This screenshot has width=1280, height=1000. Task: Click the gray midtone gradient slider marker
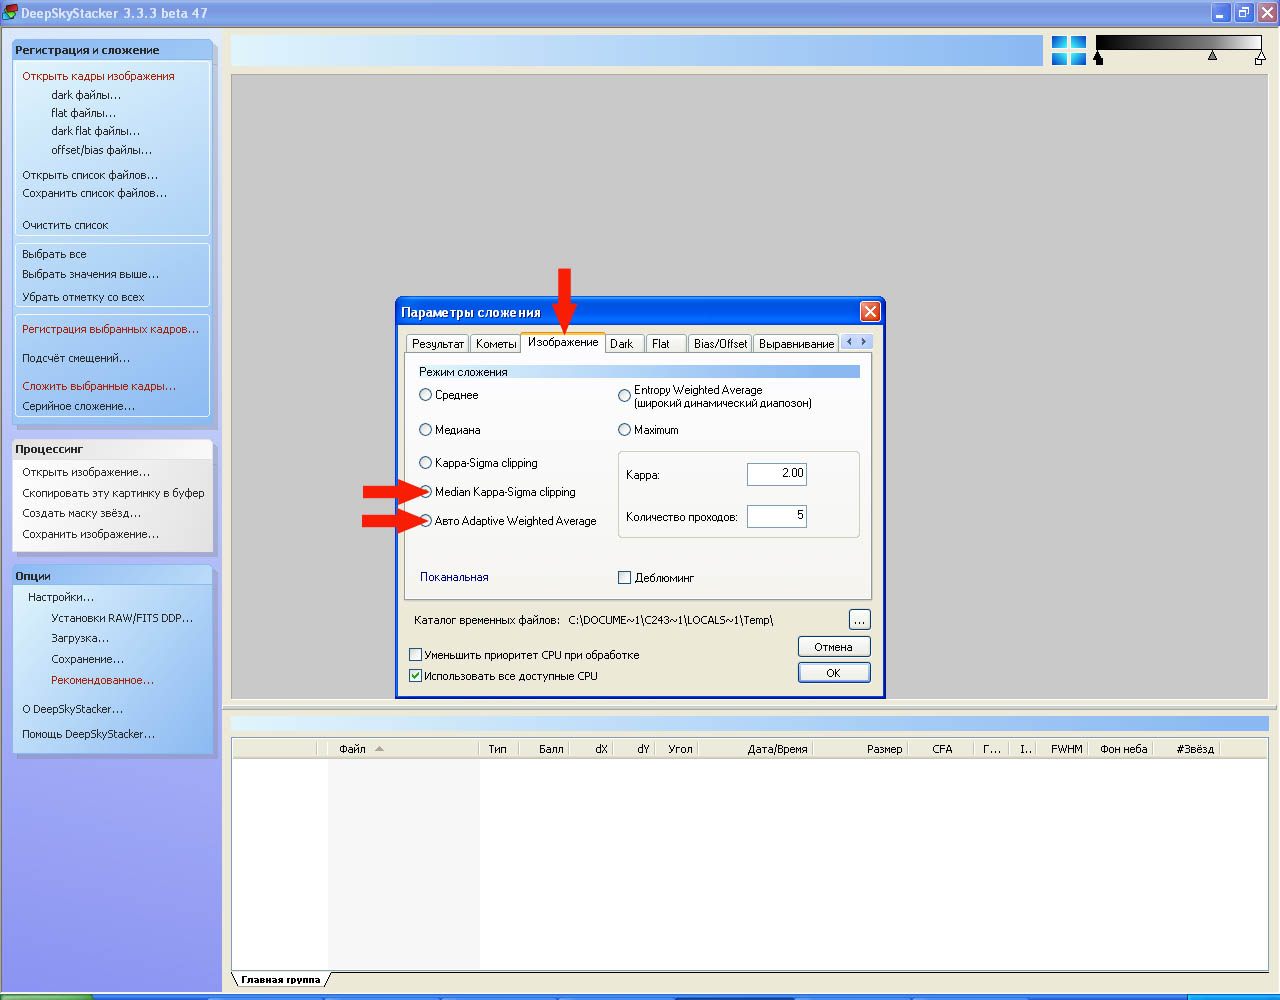tap(1212, 56)
